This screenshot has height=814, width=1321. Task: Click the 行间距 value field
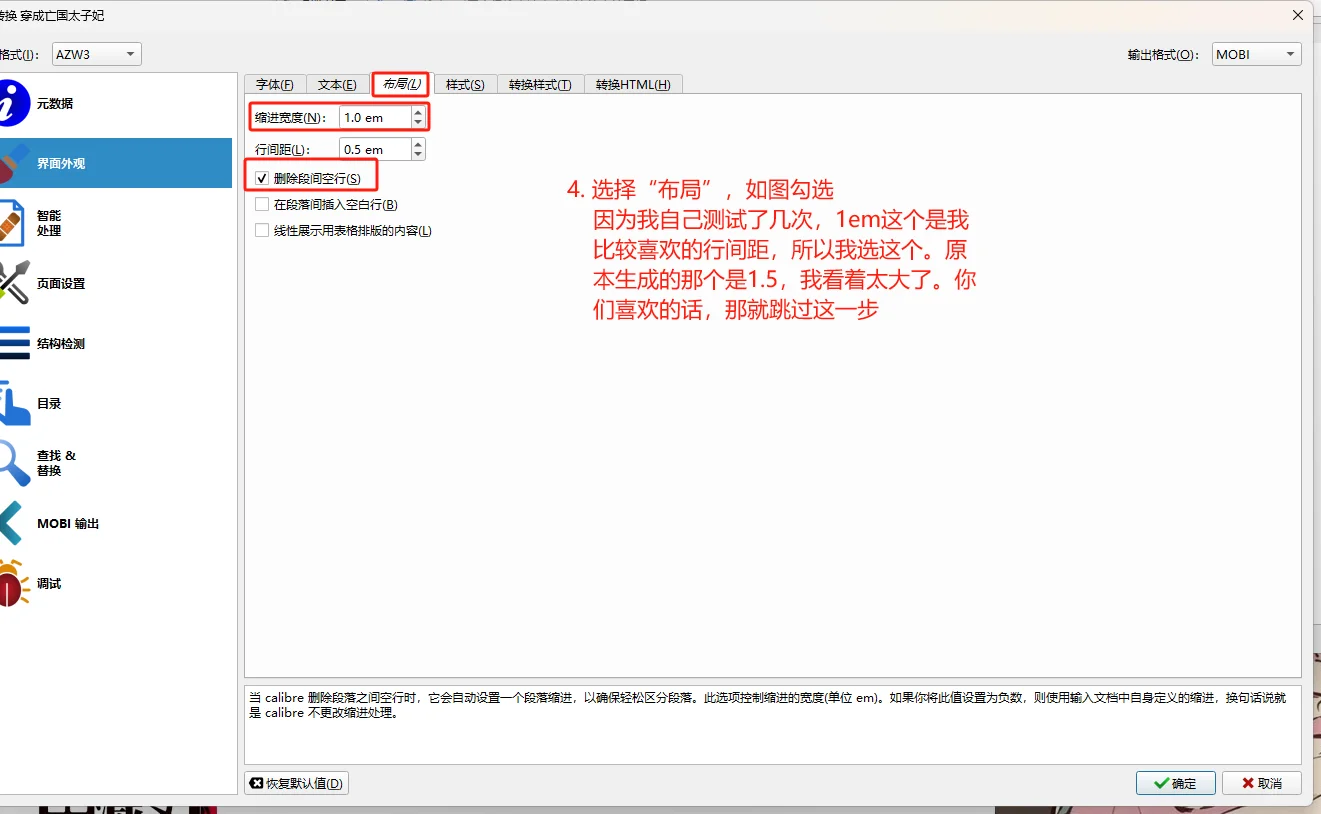pos(375,149)
